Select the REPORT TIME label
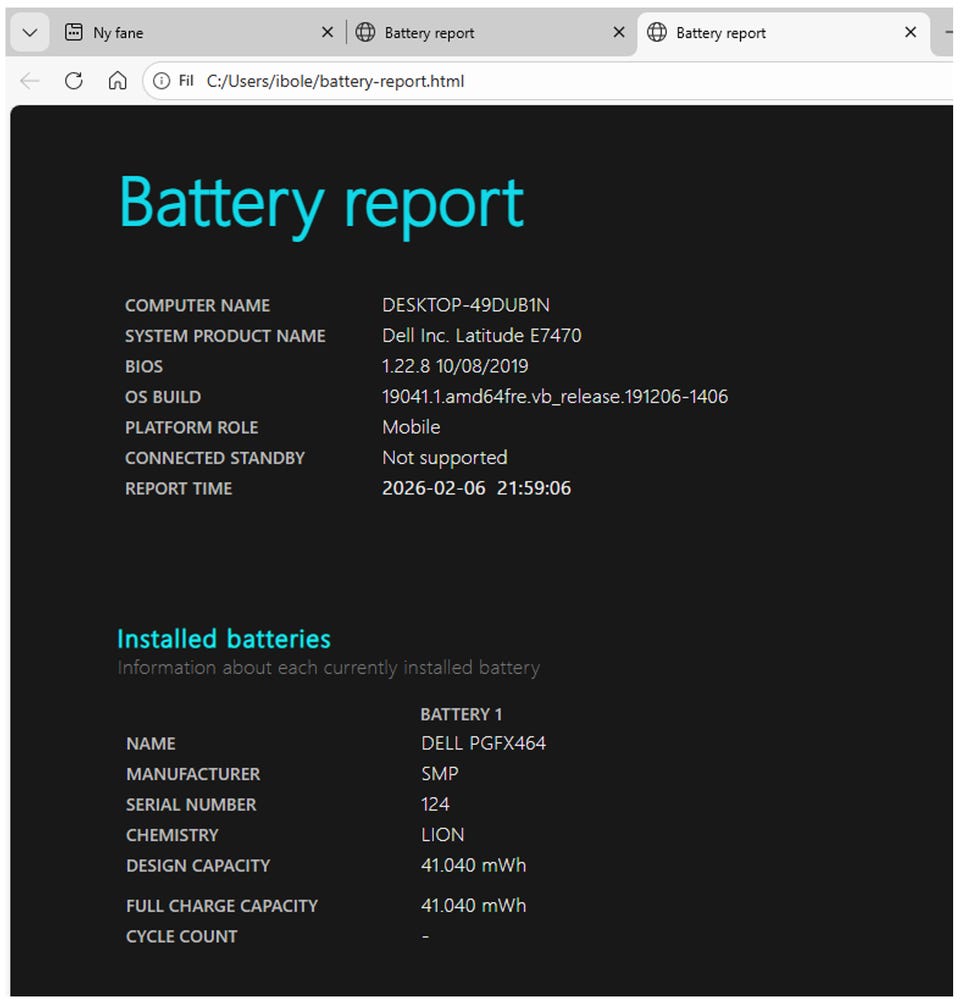This screenshot has width=960, height=1004. point(178,489)
